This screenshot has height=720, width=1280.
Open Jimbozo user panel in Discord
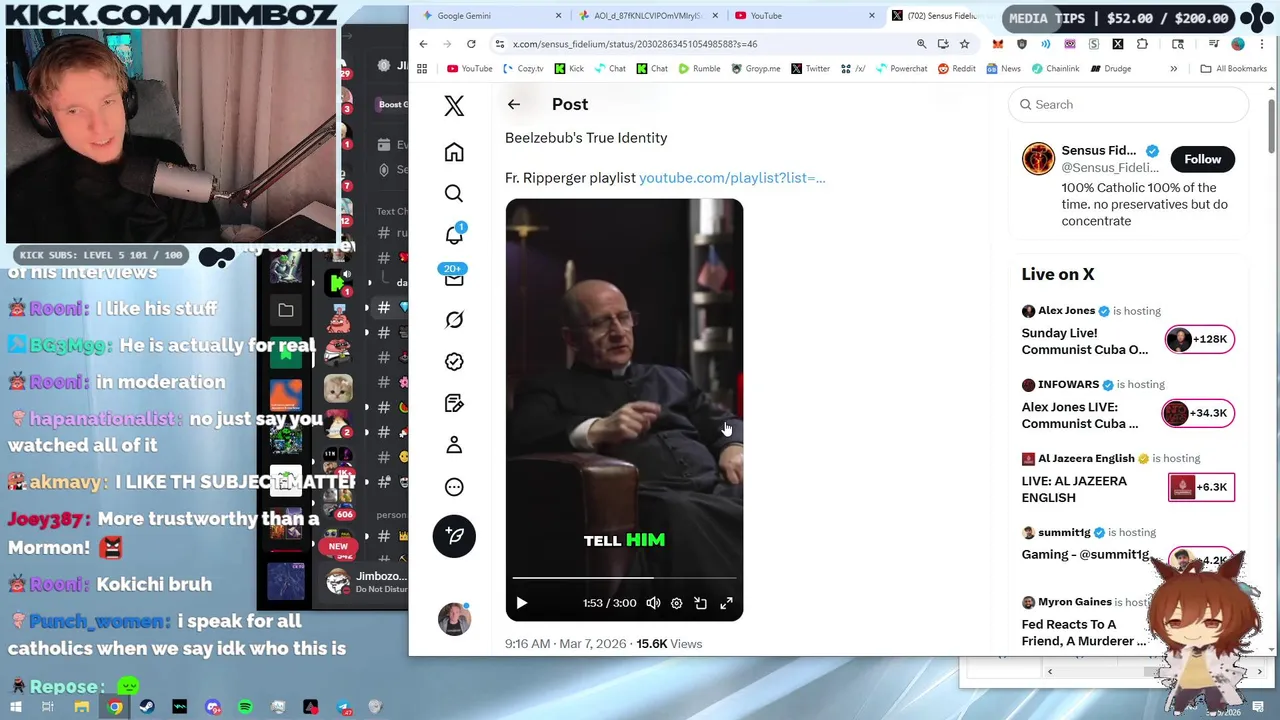point(368,581)
